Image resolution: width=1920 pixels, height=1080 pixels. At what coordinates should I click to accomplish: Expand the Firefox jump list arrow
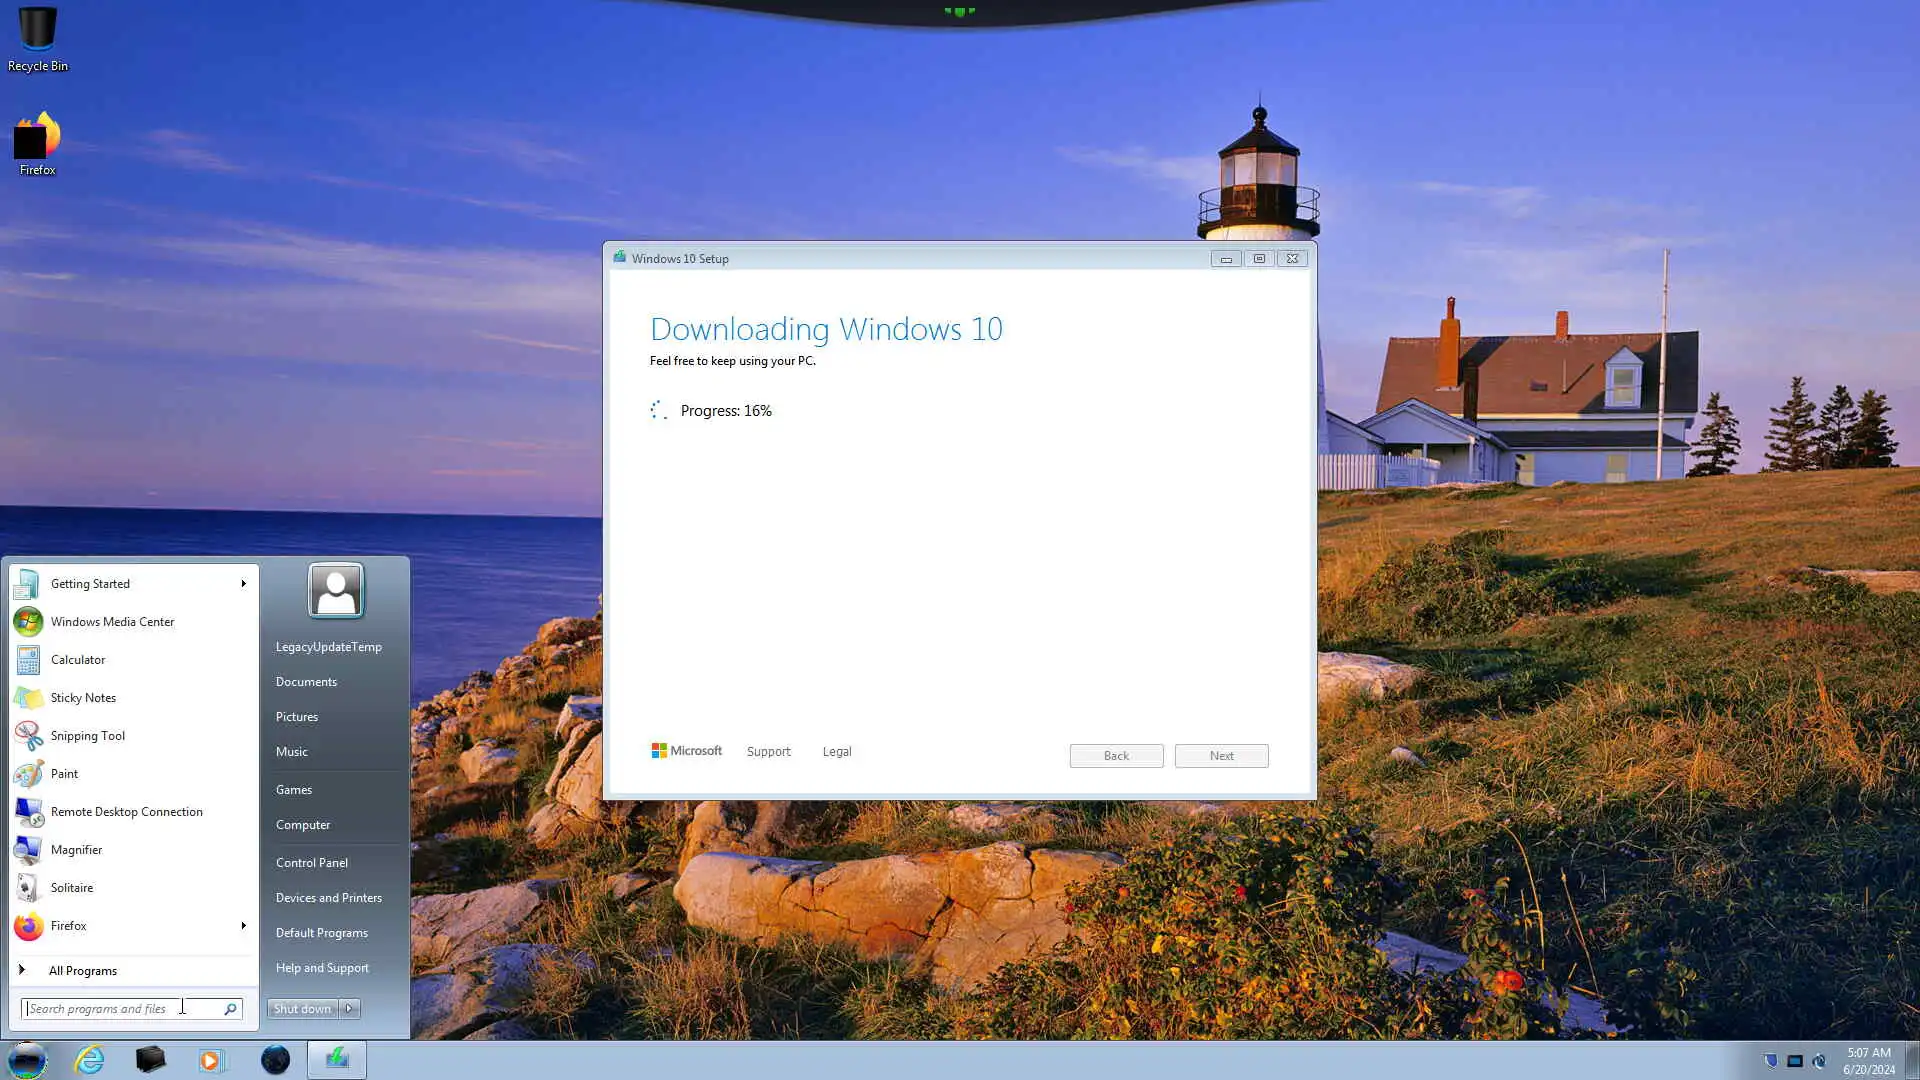pyautogui.click(x=243, y=926)
